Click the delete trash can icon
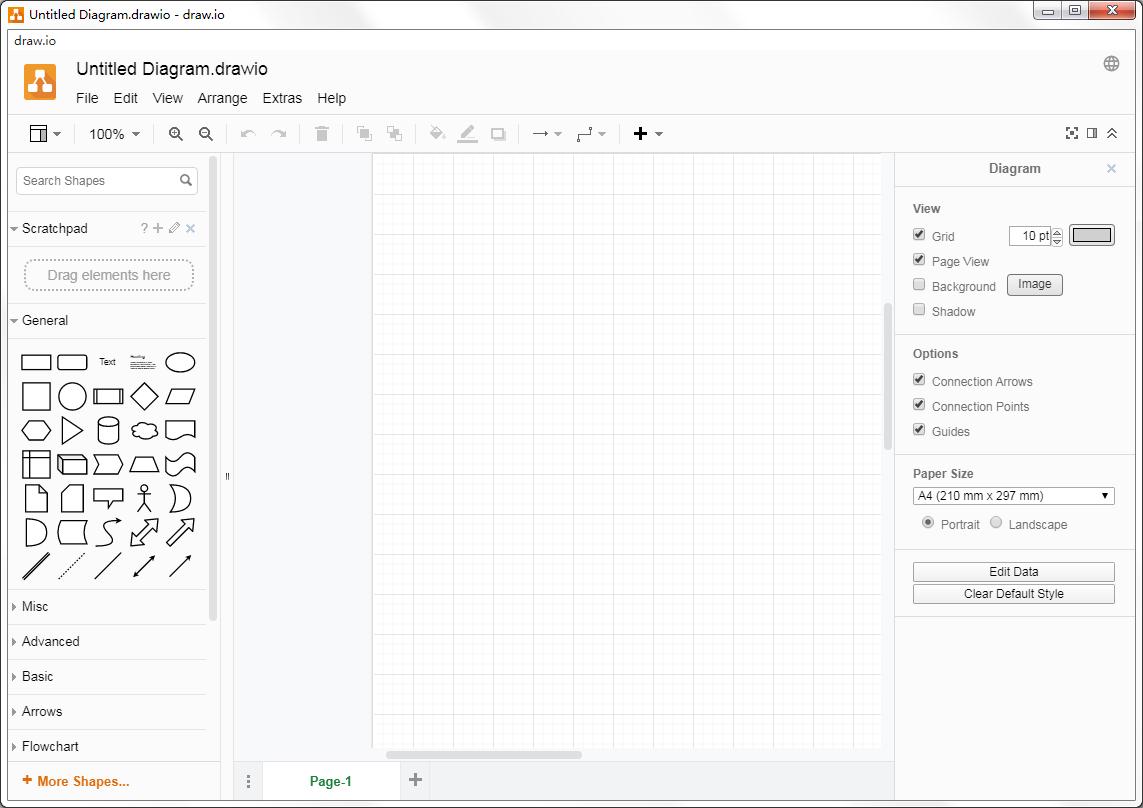 pos(321,133)
